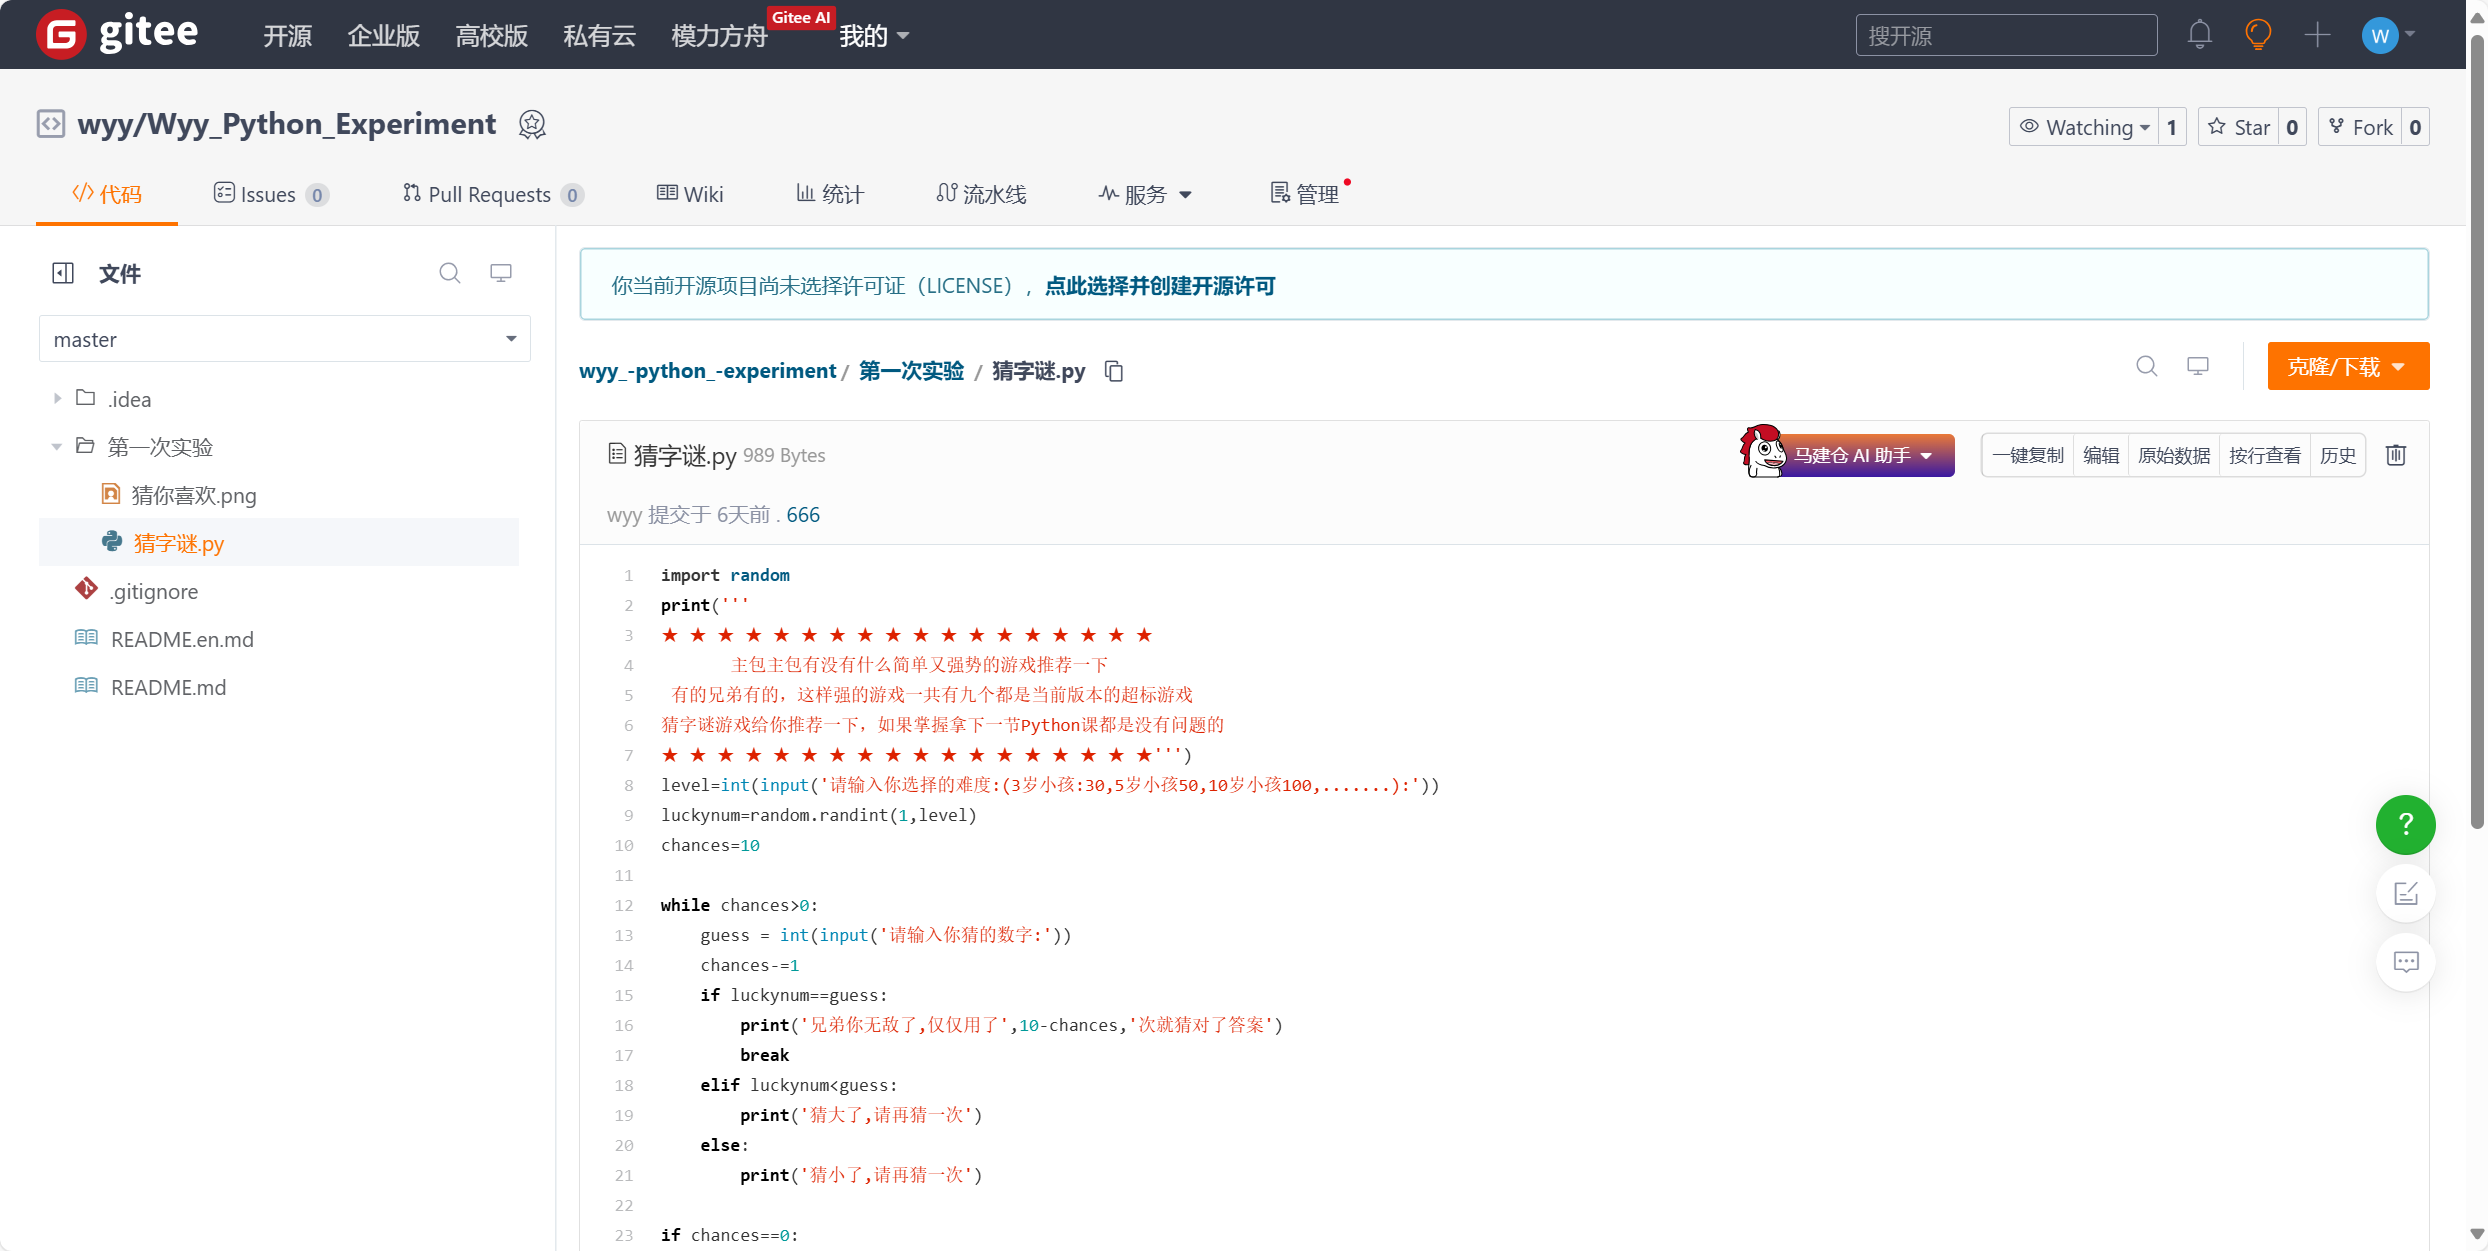Open the 克隆/下载 dropdown button
The height and width of the screenshot is (1251, 2488).
(2347, 367)
